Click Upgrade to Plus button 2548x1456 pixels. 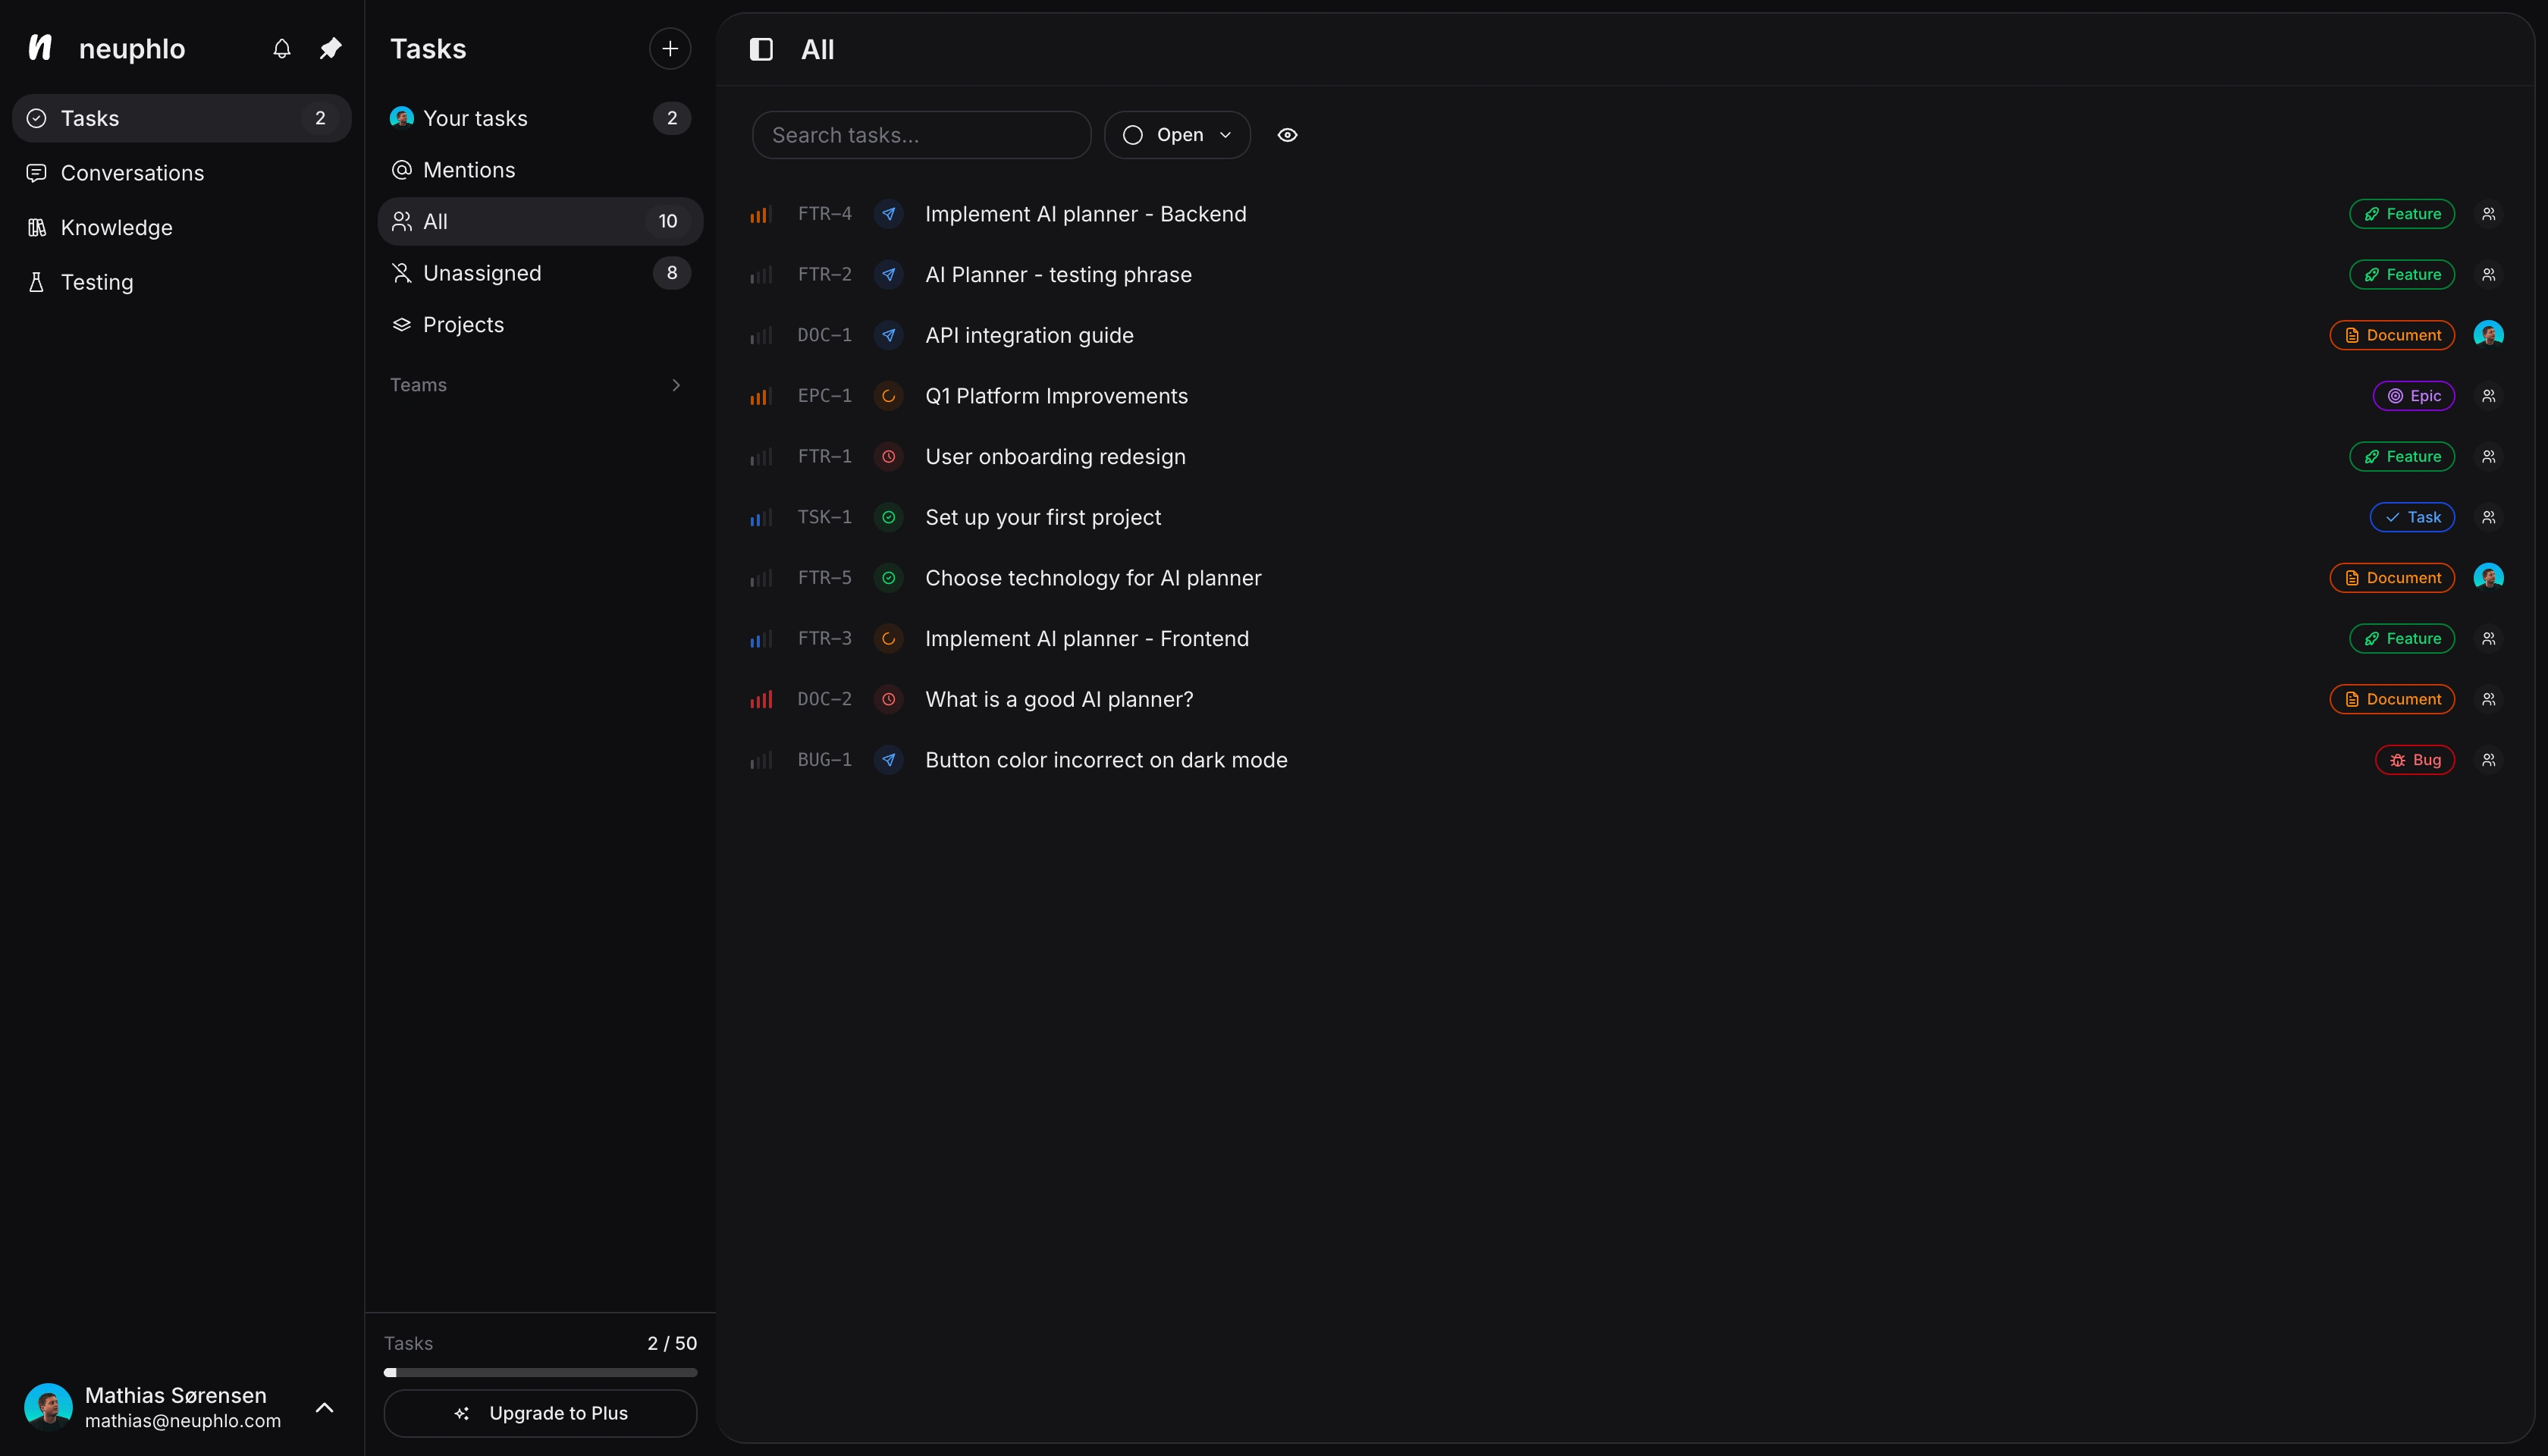pos(540,1413)
